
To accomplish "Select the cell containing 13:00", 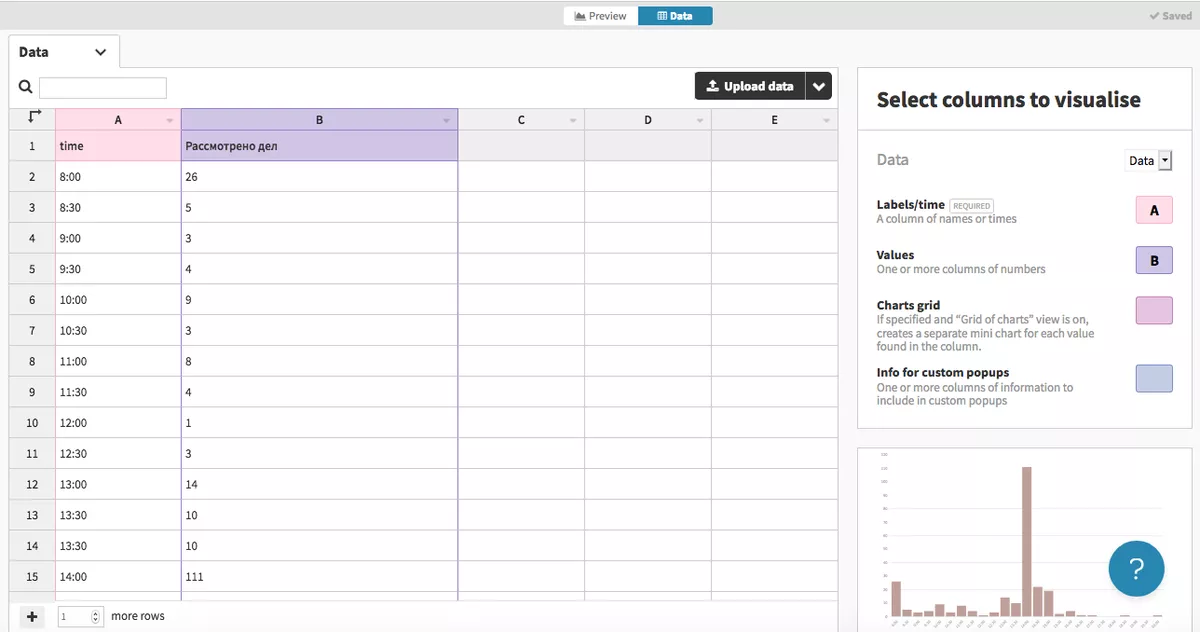I will click(118, 485).
